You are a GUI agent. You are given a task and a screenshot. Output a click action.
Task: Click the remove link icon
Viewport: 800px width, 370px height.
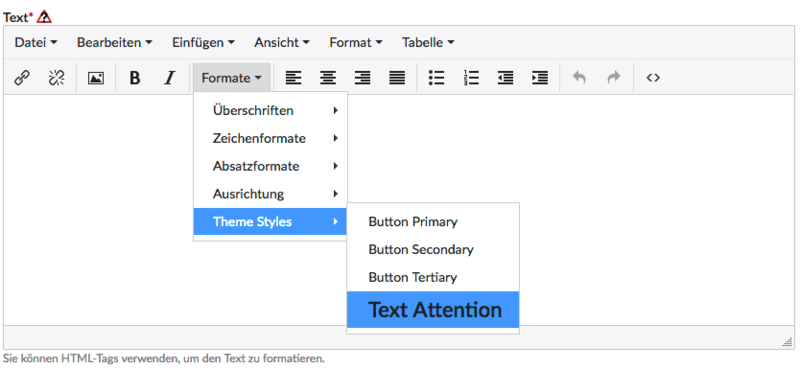(x=56, y=78)
